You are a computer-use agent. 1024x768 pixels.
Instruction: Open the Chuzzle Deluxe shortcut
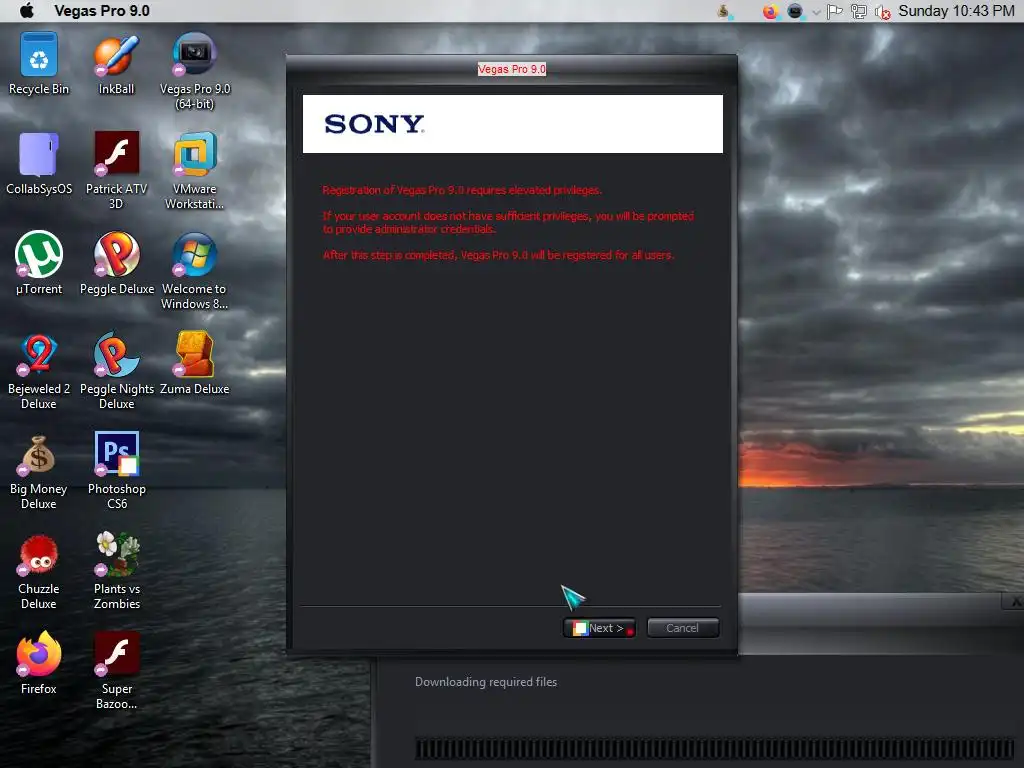39,570
